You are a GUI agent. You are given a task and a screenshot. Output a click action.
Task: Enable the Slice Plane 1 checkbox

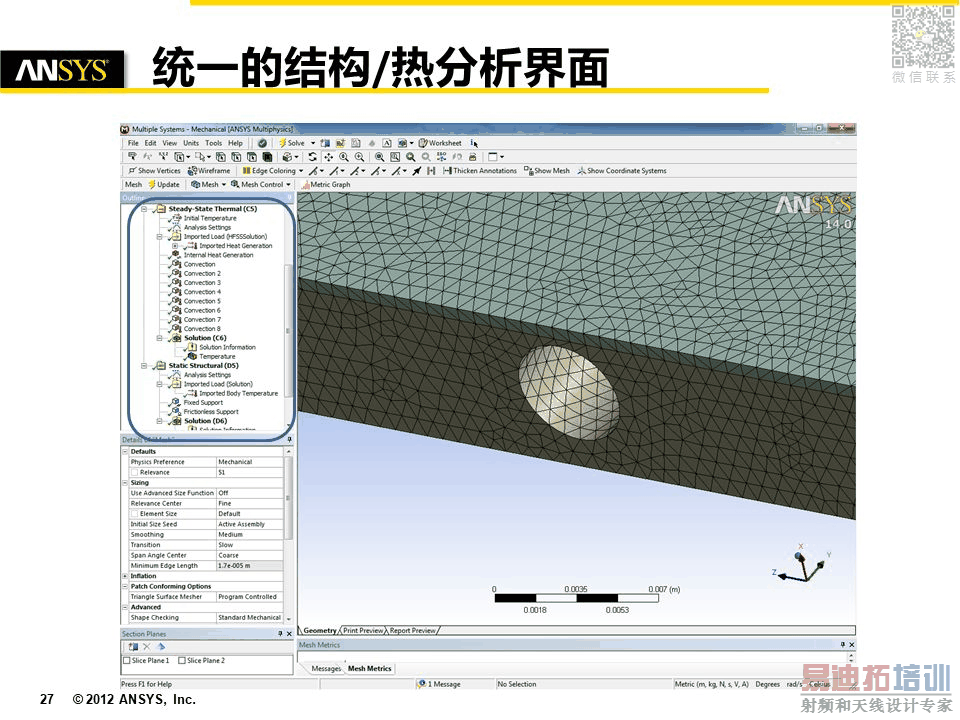(127, 661)
